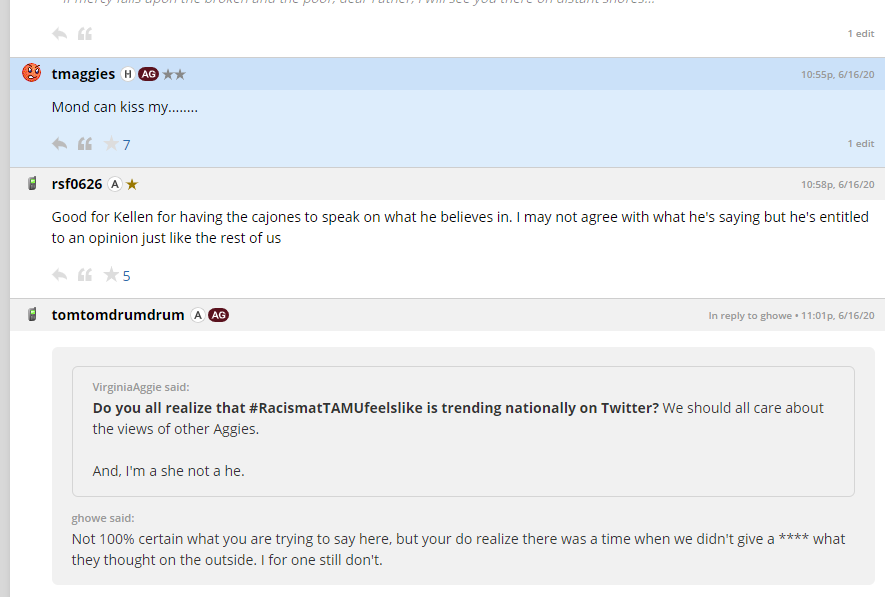
Task: Click the '1 edit' link on topmost post
Action: click(x=860, y=34)
